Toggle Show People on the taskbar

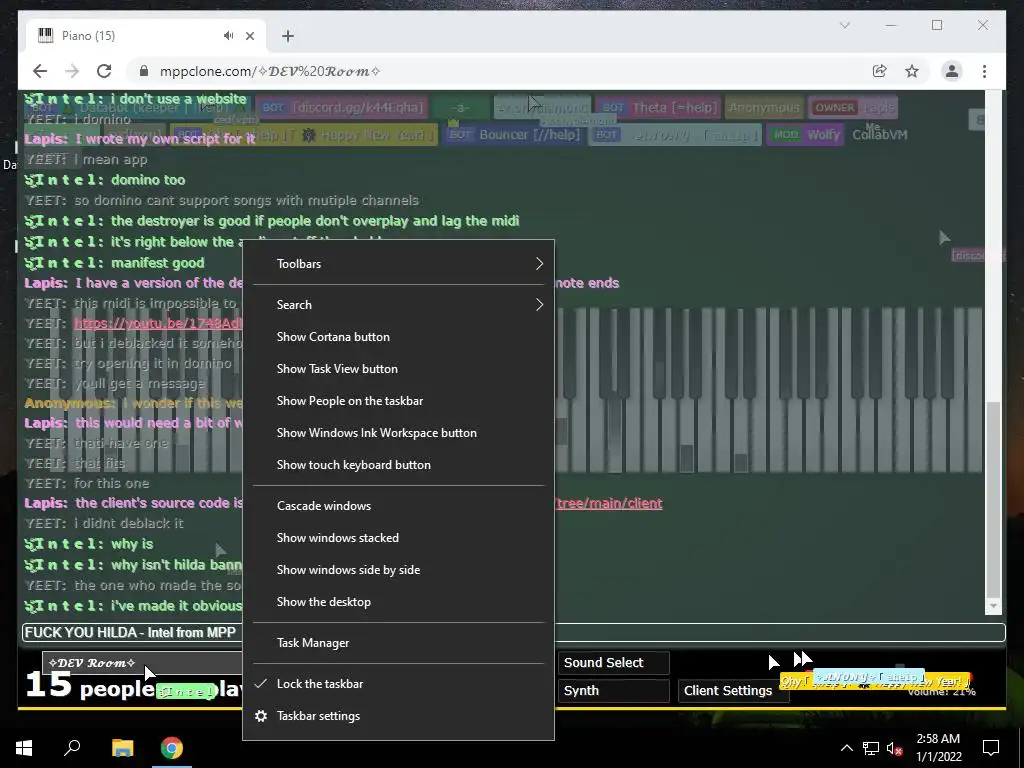398,401
